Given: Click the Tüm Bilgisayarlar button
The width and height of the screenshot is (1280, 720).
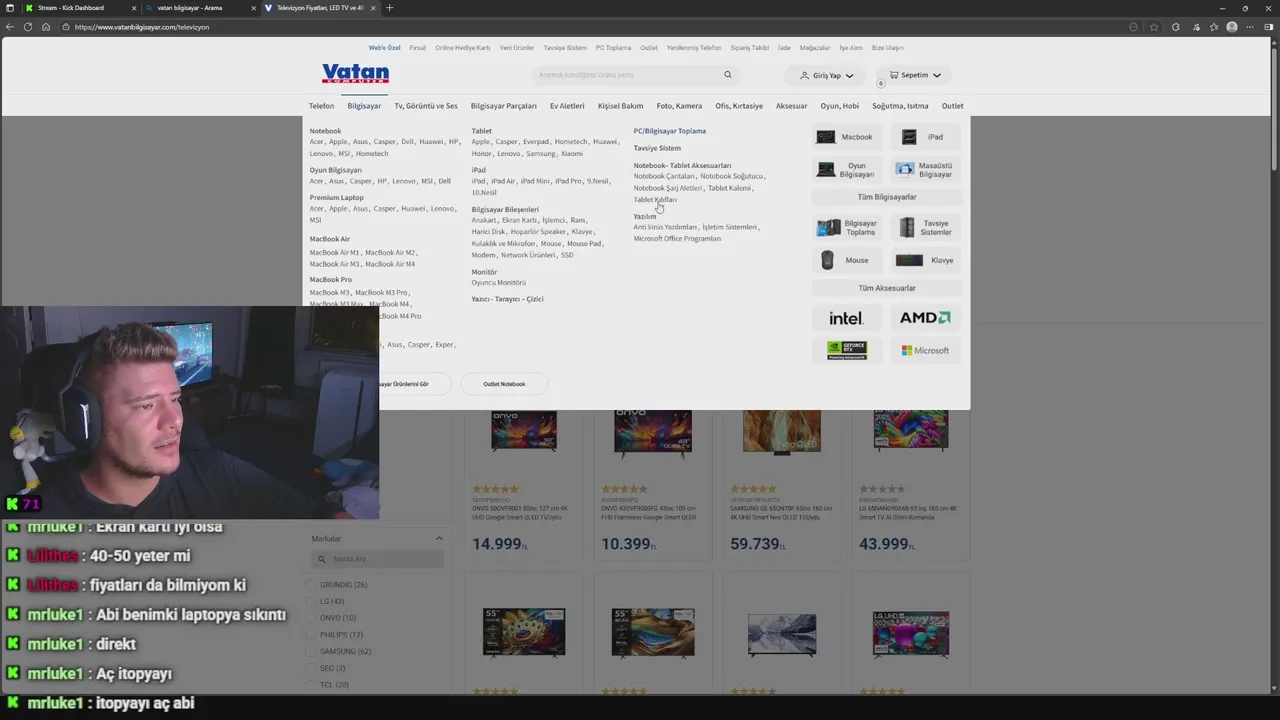Looking at the screenshot, I should pos(886,197).
